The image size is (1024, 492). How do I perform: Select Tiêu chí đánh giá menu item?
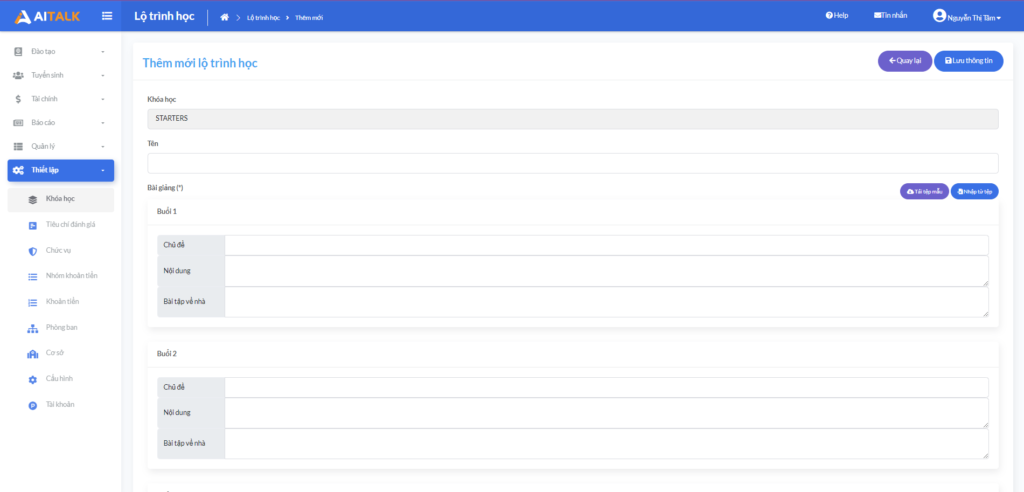click(70, 224)
